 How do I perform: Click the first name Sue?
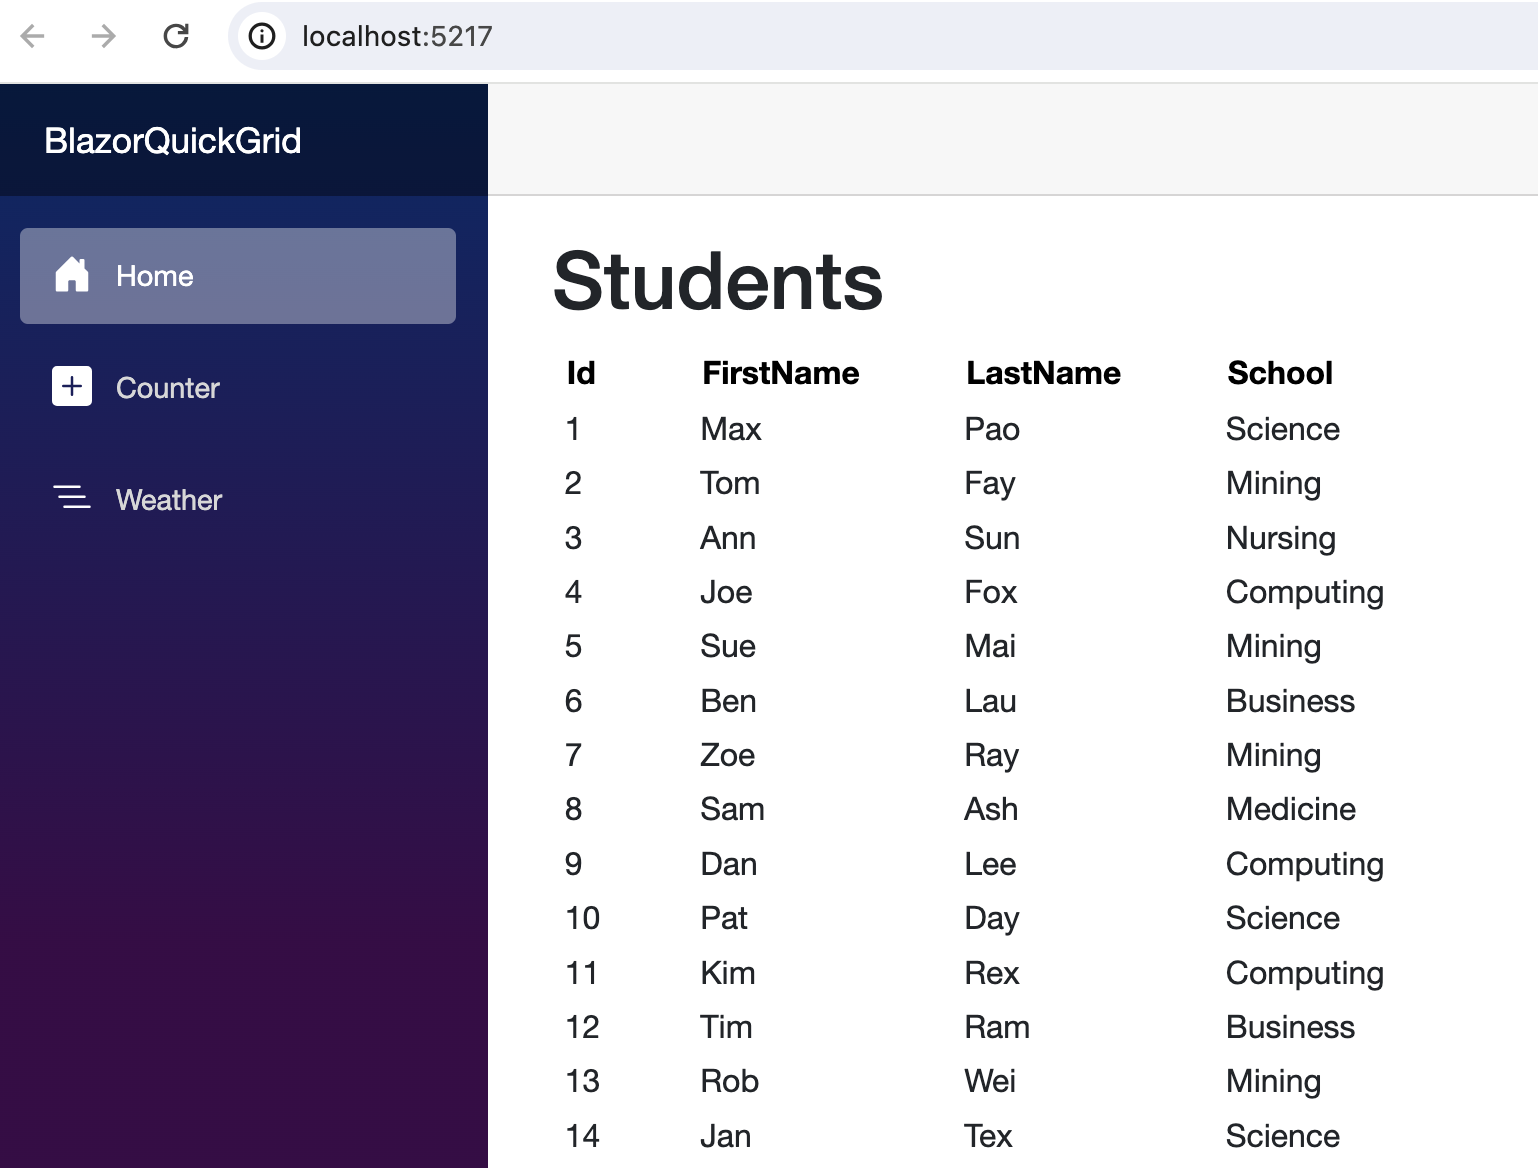click(x=728, y=646)
